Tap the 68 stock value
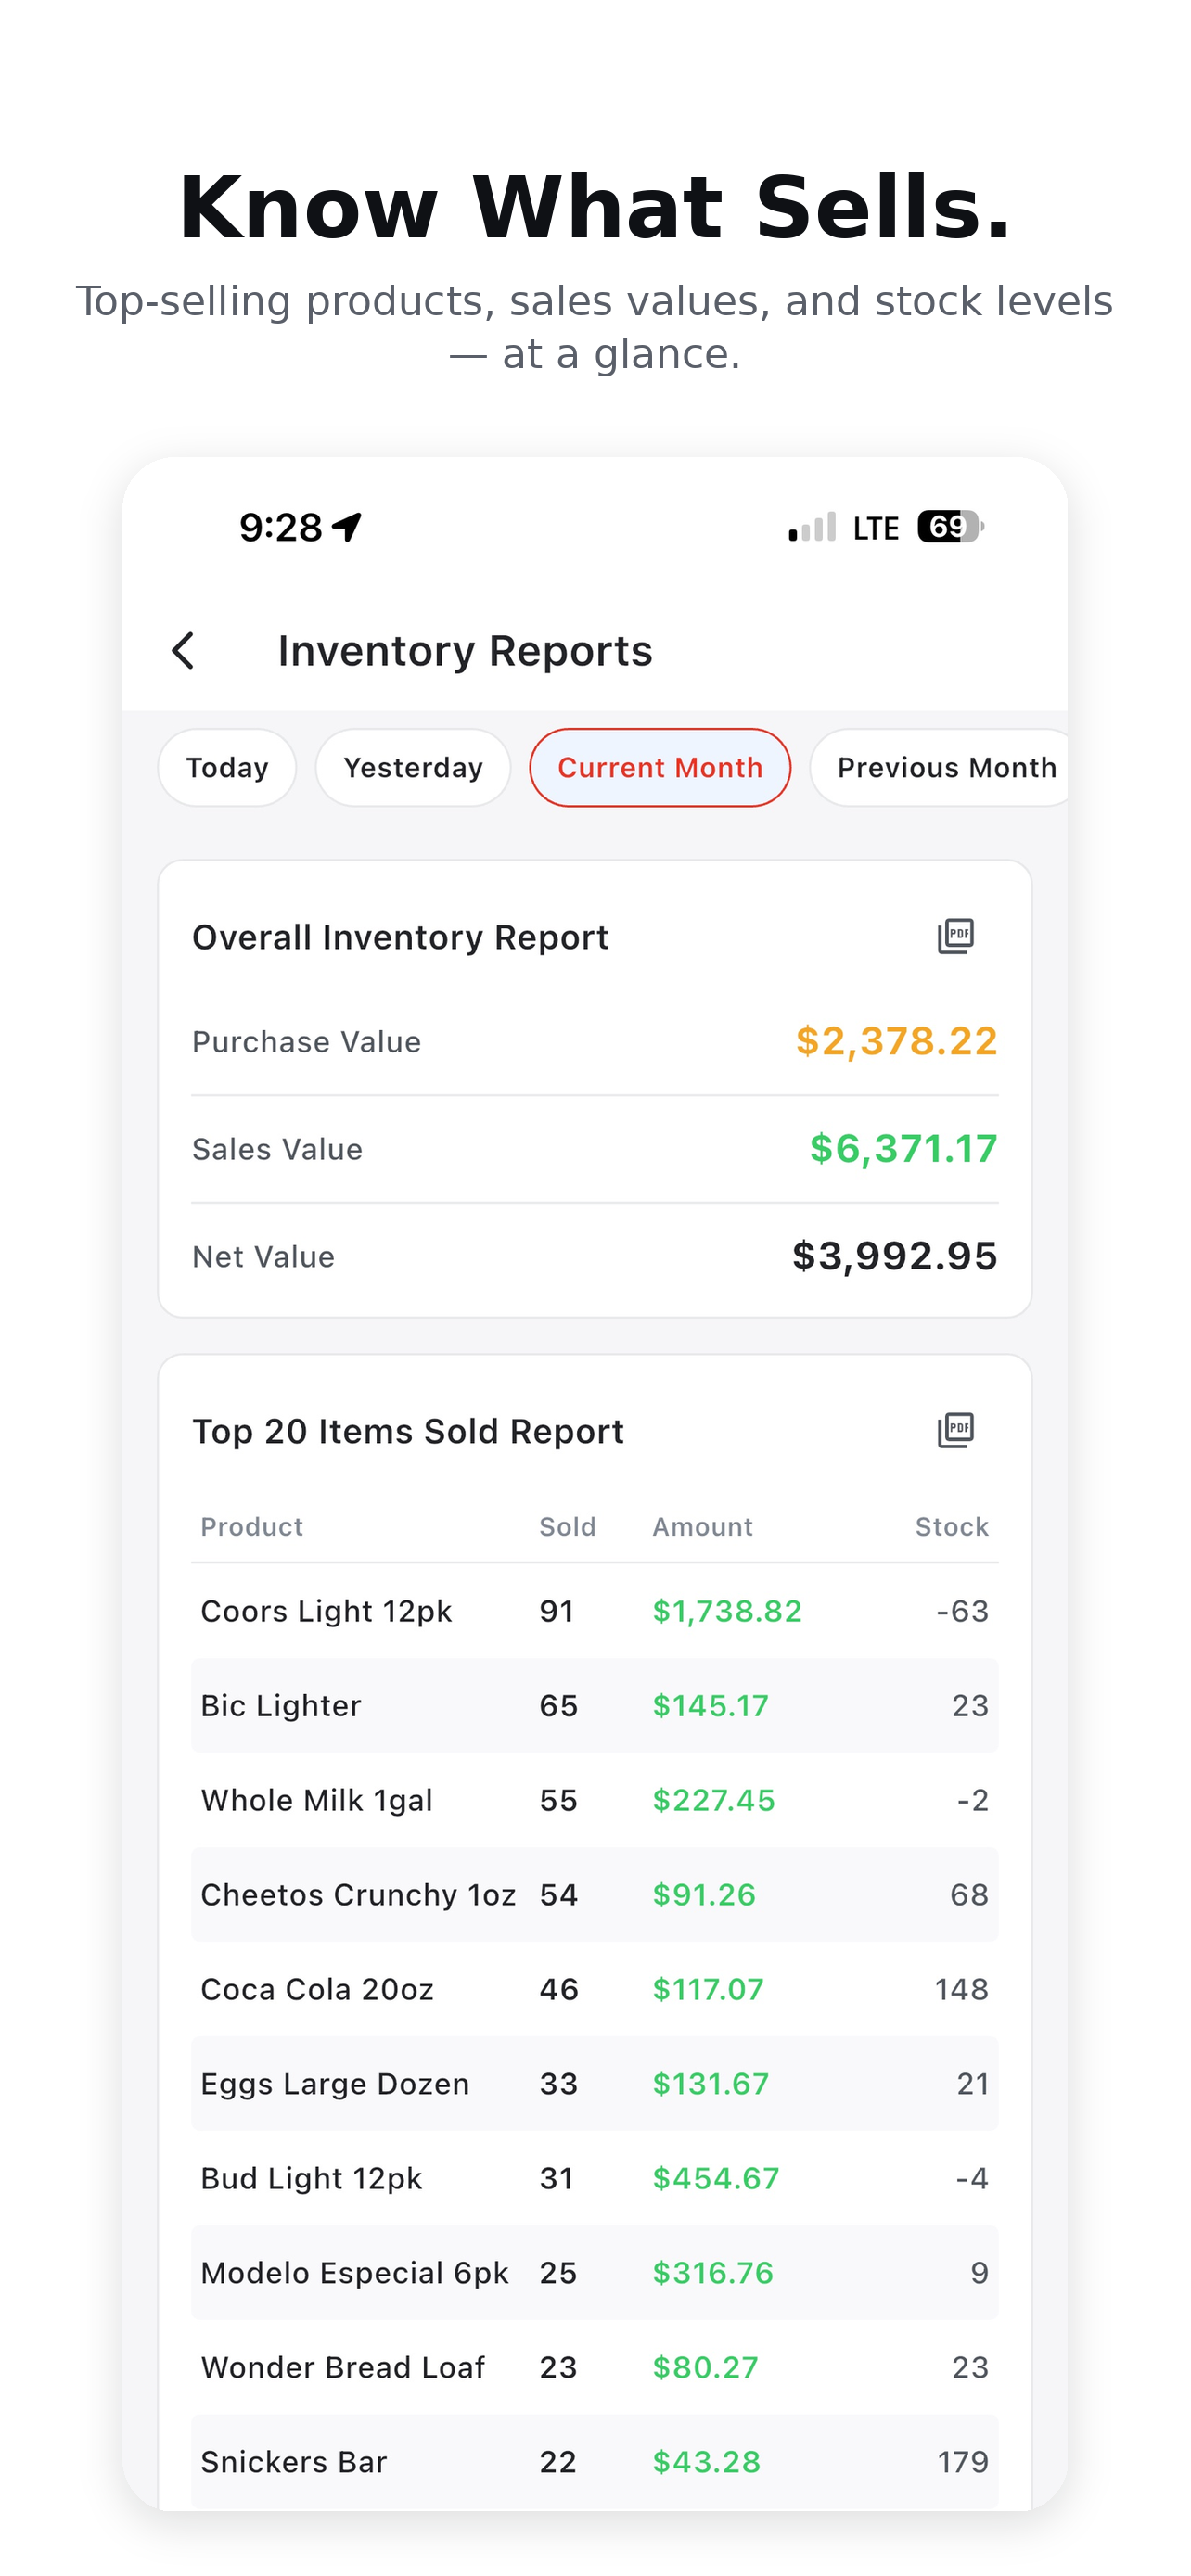The image size is (1191, 2576). 969,1894
